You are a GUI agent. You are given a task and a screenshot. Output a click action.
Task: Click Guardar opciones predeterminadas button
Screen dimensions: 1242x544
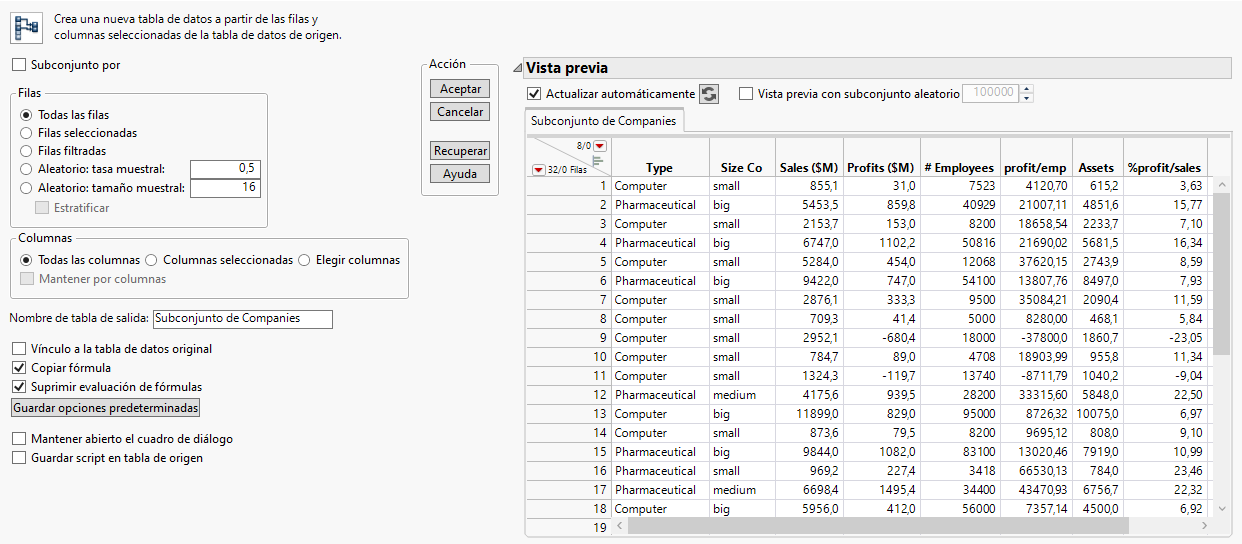(x=106, y=408)
